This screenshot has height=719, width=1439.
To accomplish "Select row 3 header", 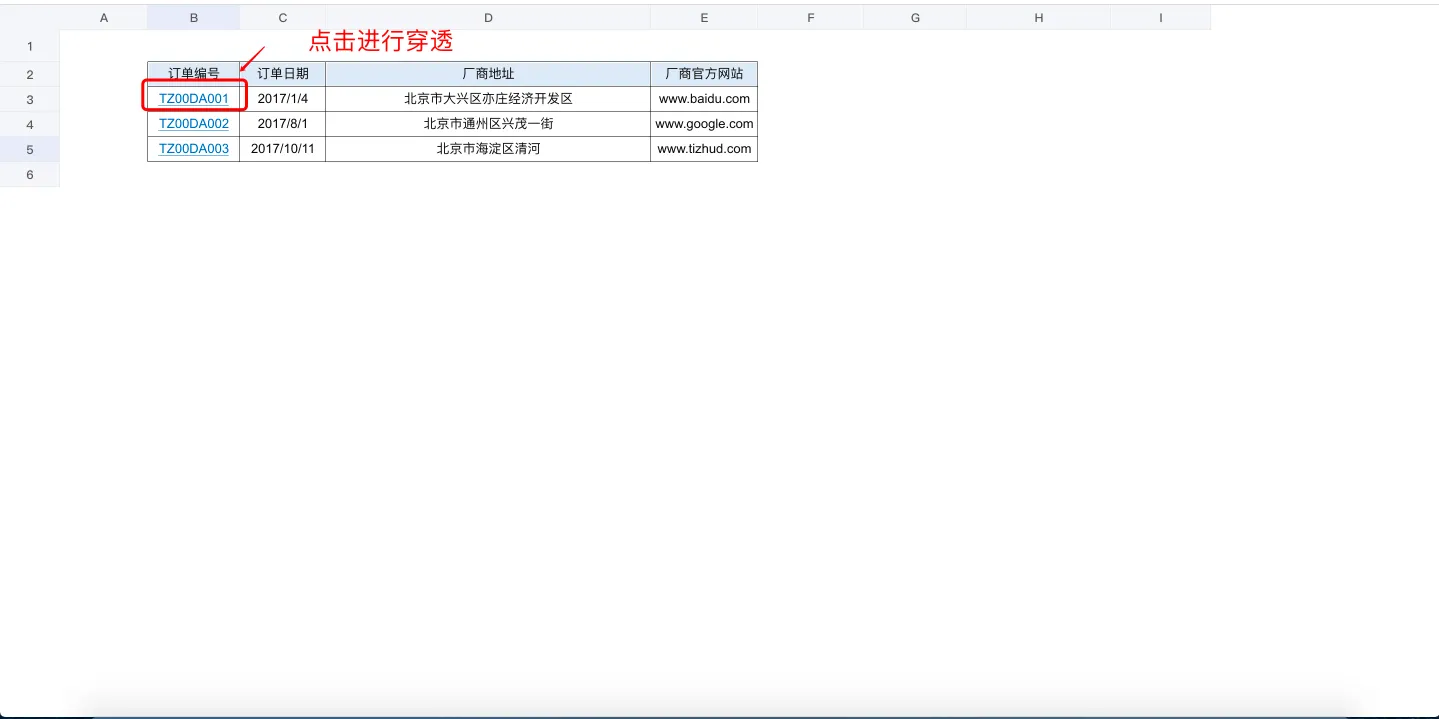I will pyautogui.click(x=30, y=99).
